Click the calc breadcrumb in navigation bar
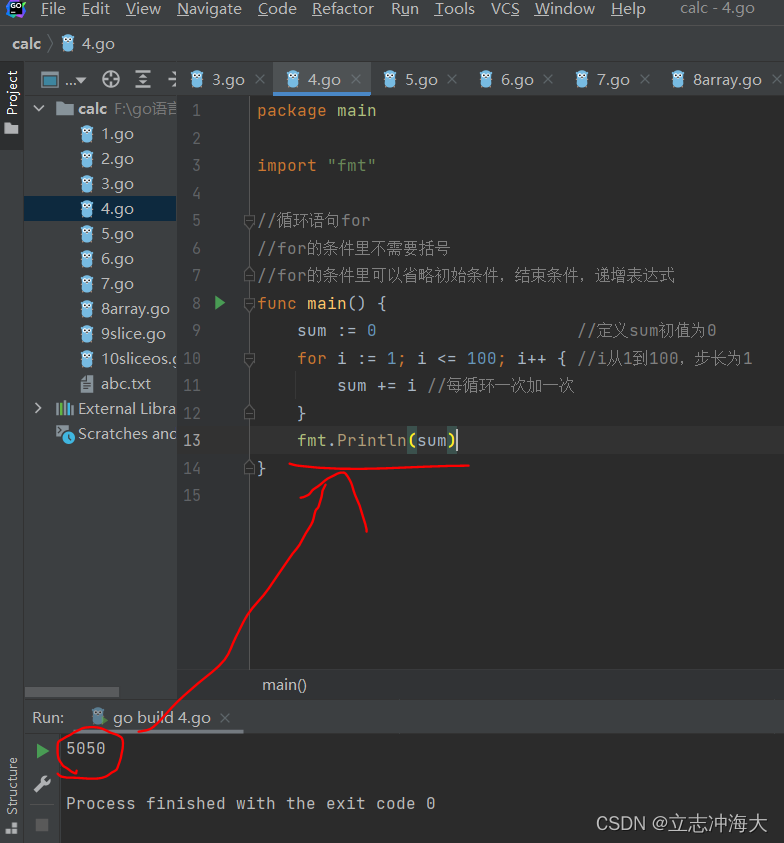This screenshot has width=784, height=843. click(x=26, y=44)
